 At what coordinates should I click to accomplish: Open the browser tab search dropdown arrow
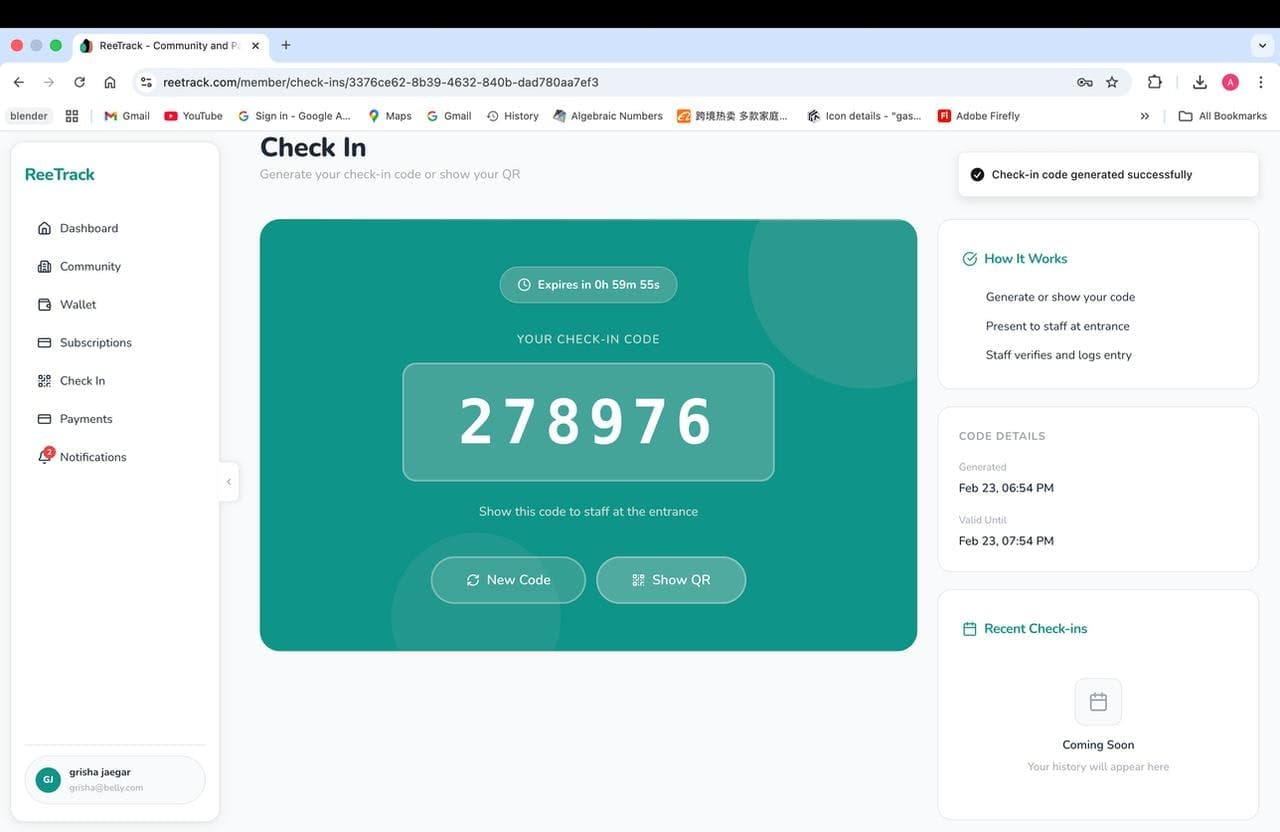coord(1261,45)
